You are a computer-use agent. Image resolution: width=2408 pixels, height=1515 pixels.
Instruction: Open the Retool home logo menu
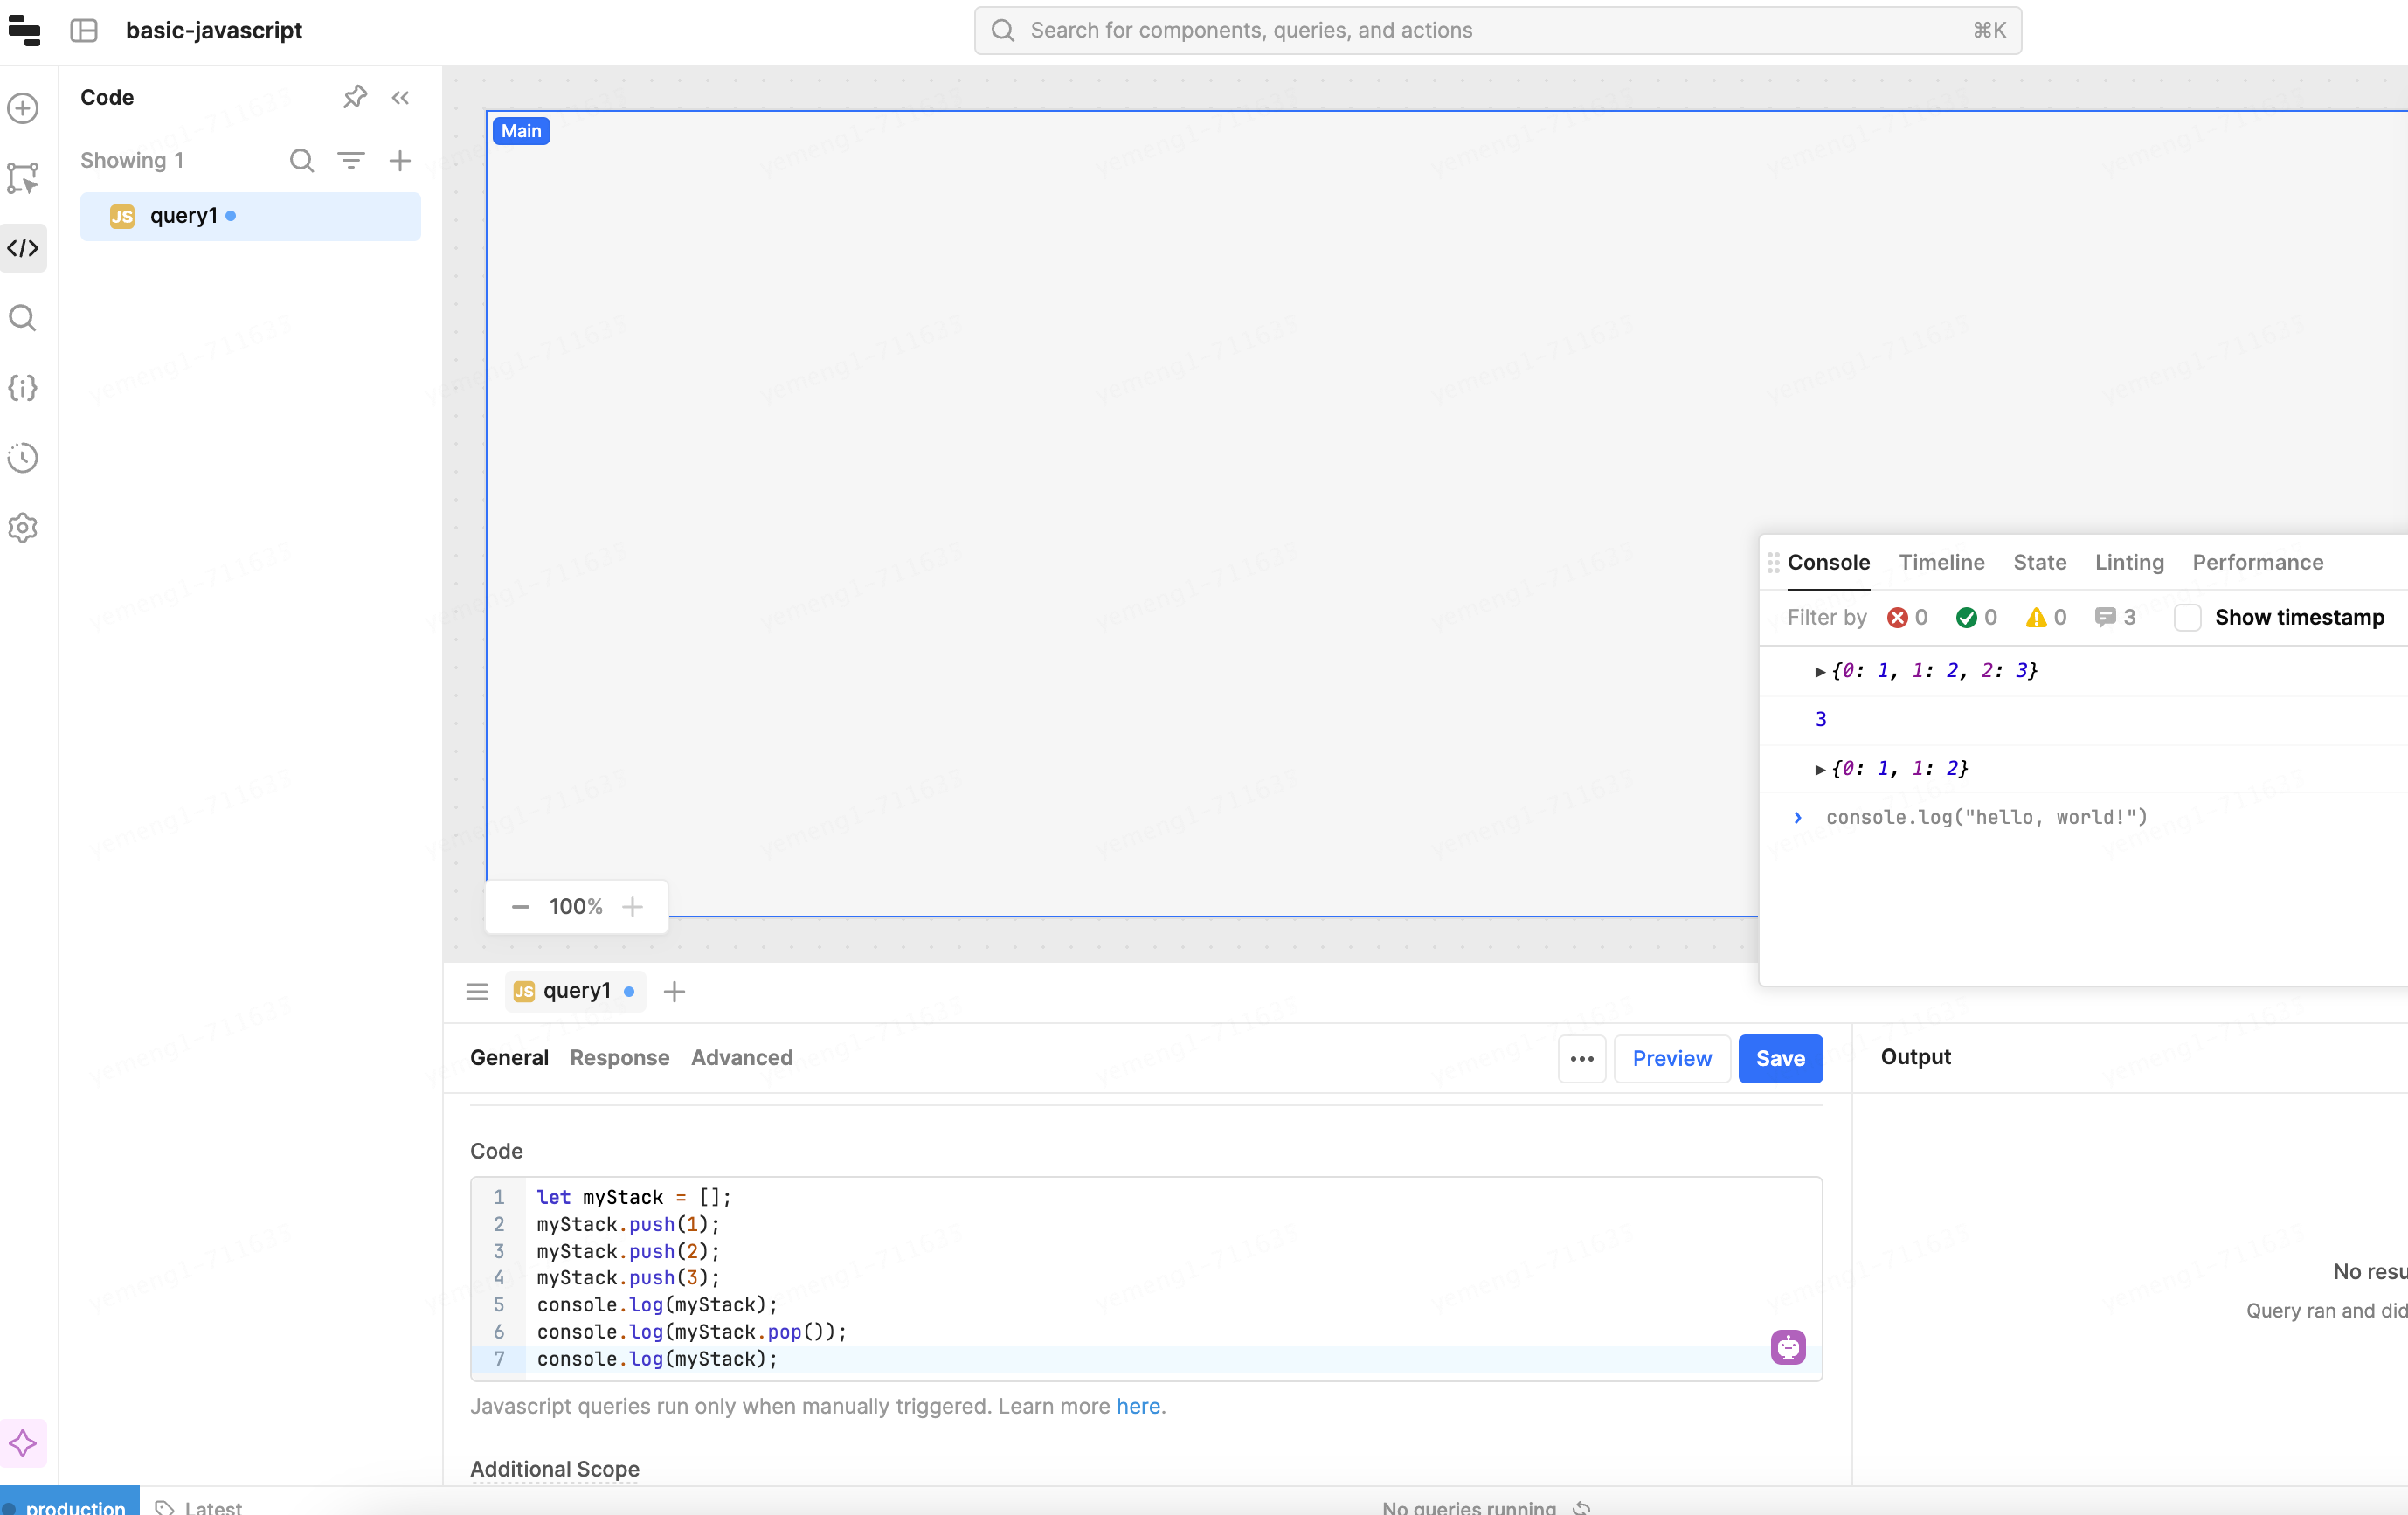24,31
